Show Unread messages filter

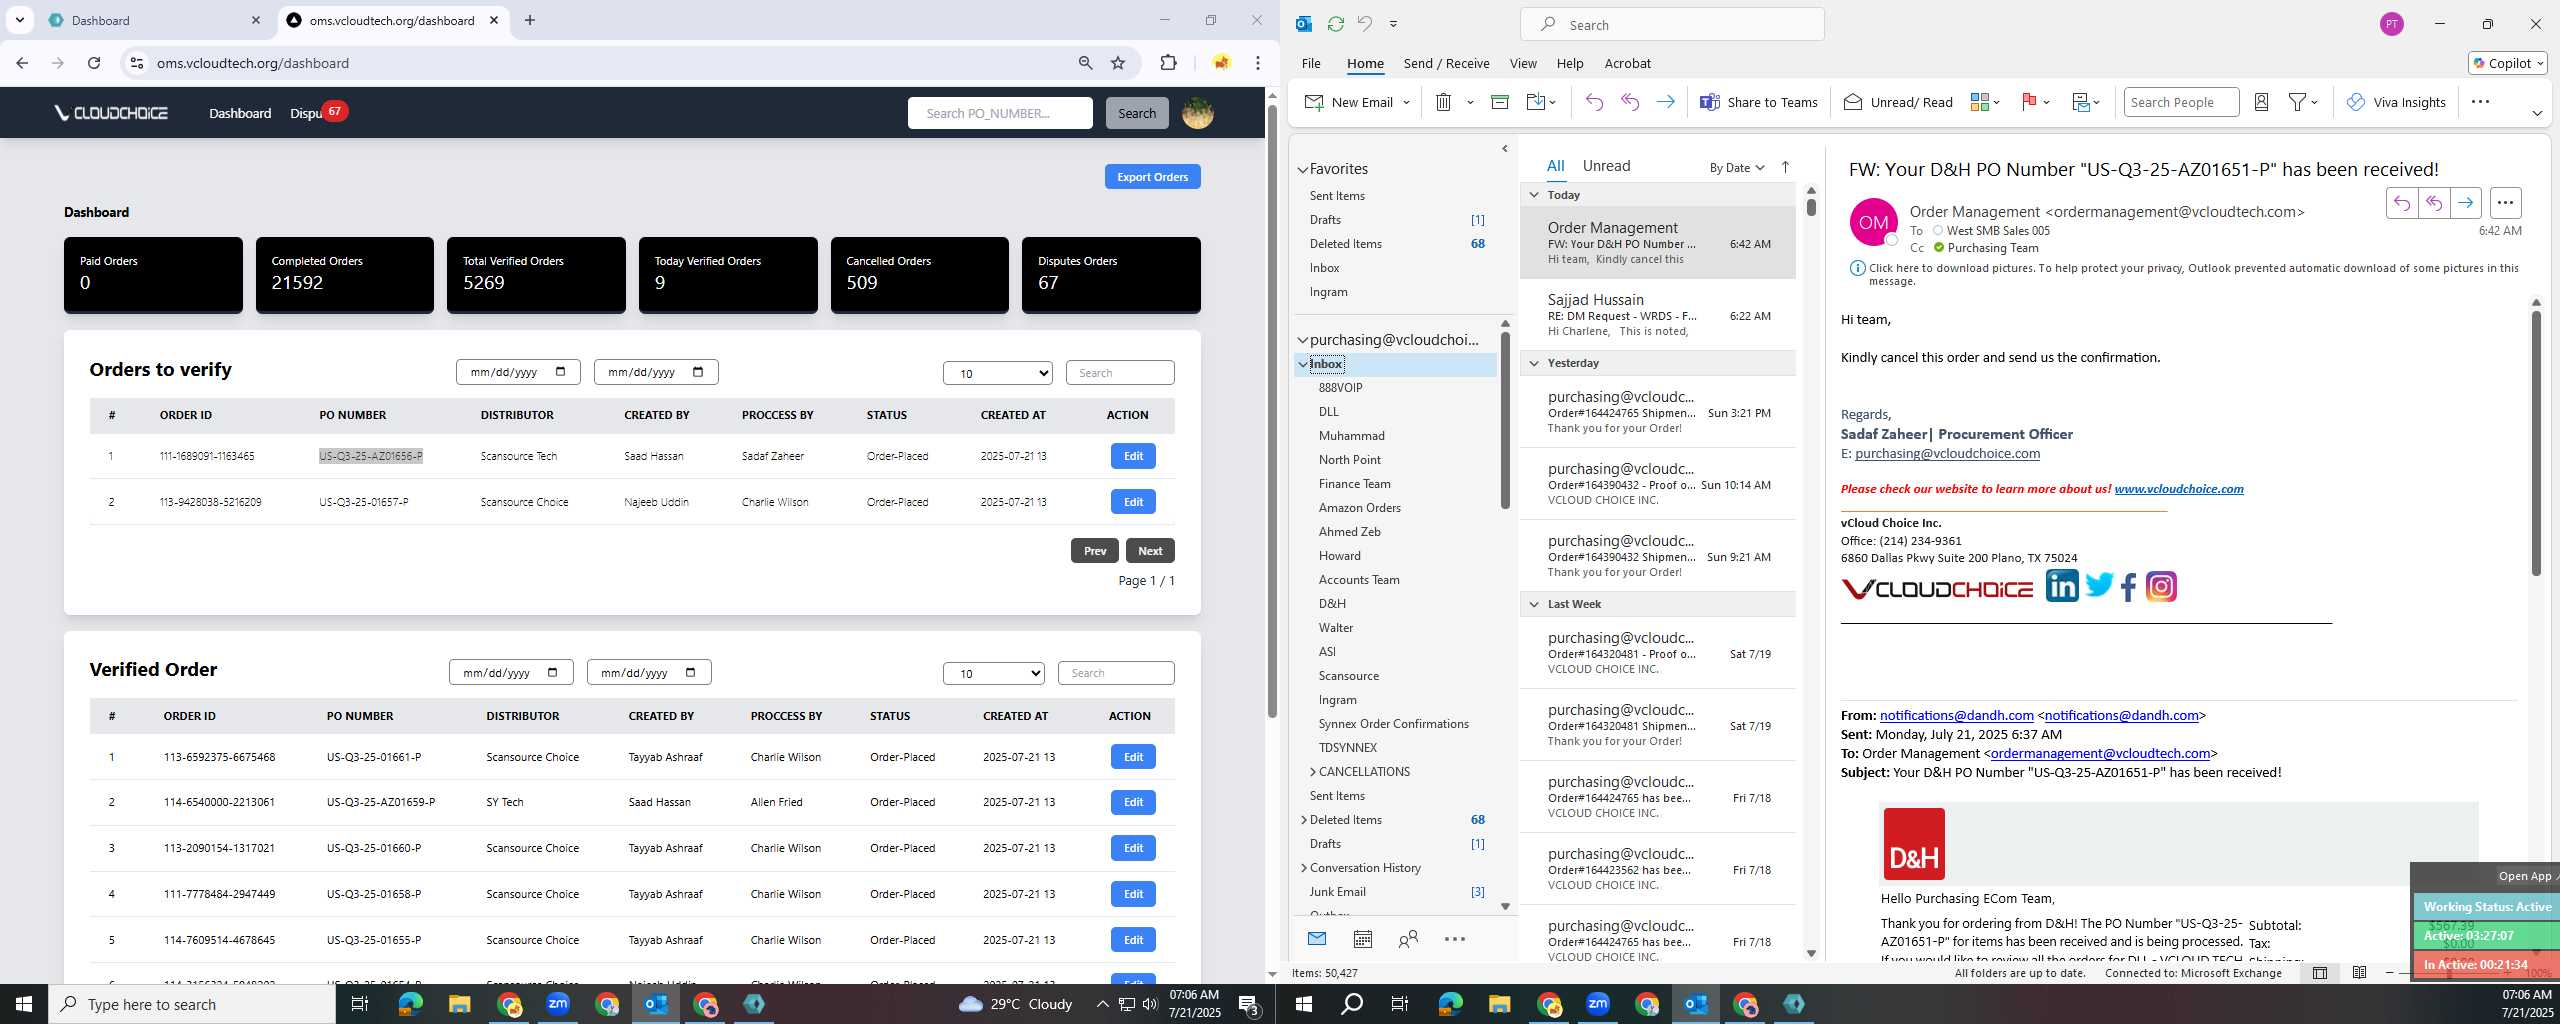[x=1606, y=166]
